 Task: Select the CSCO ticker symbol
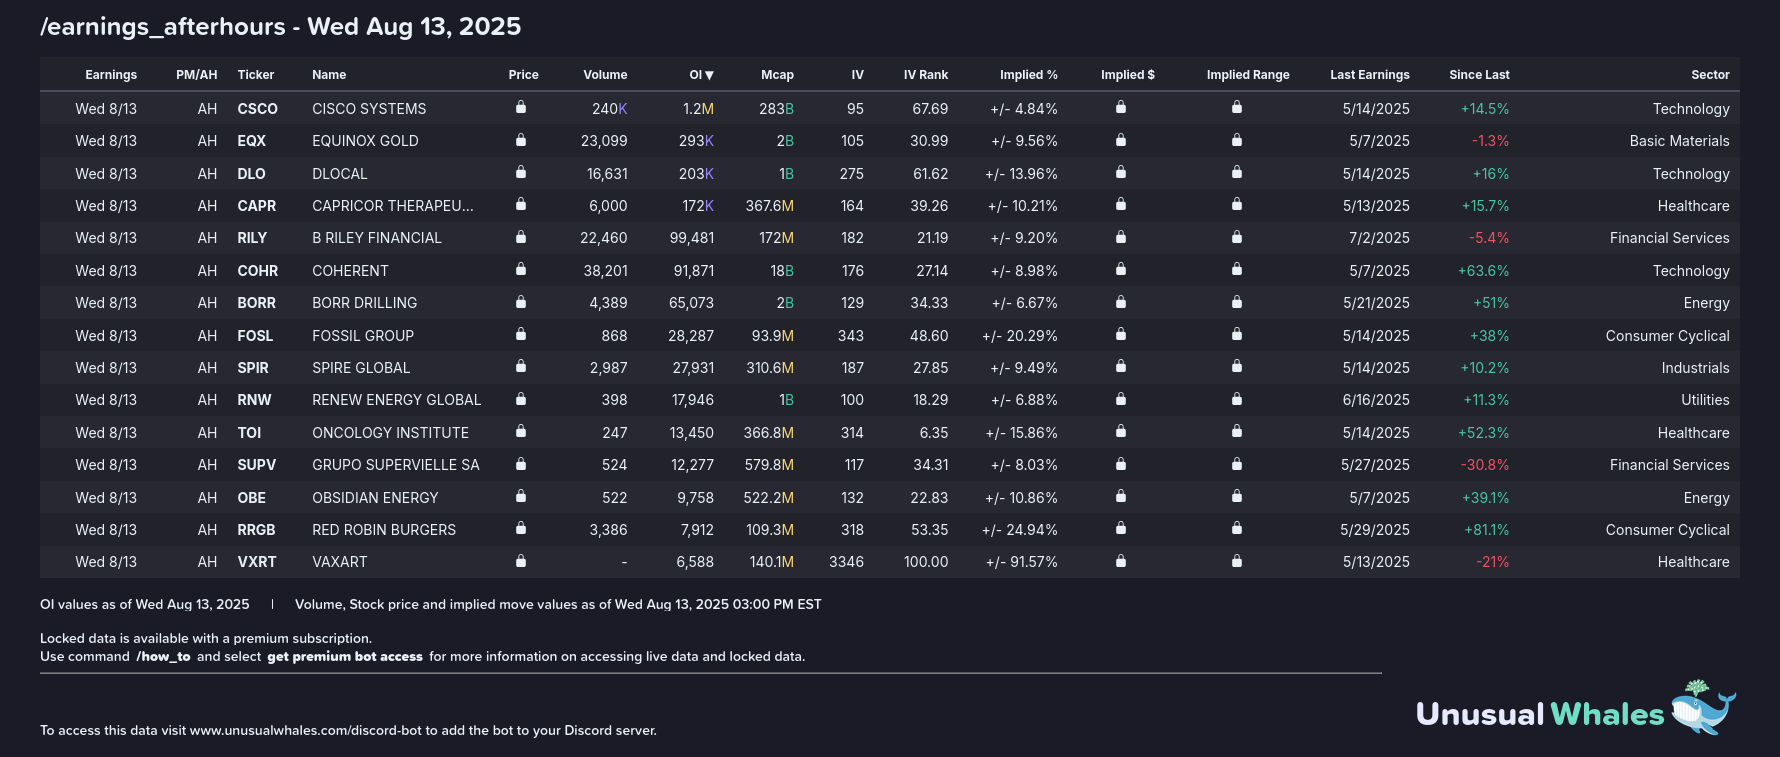pos(257,109)
